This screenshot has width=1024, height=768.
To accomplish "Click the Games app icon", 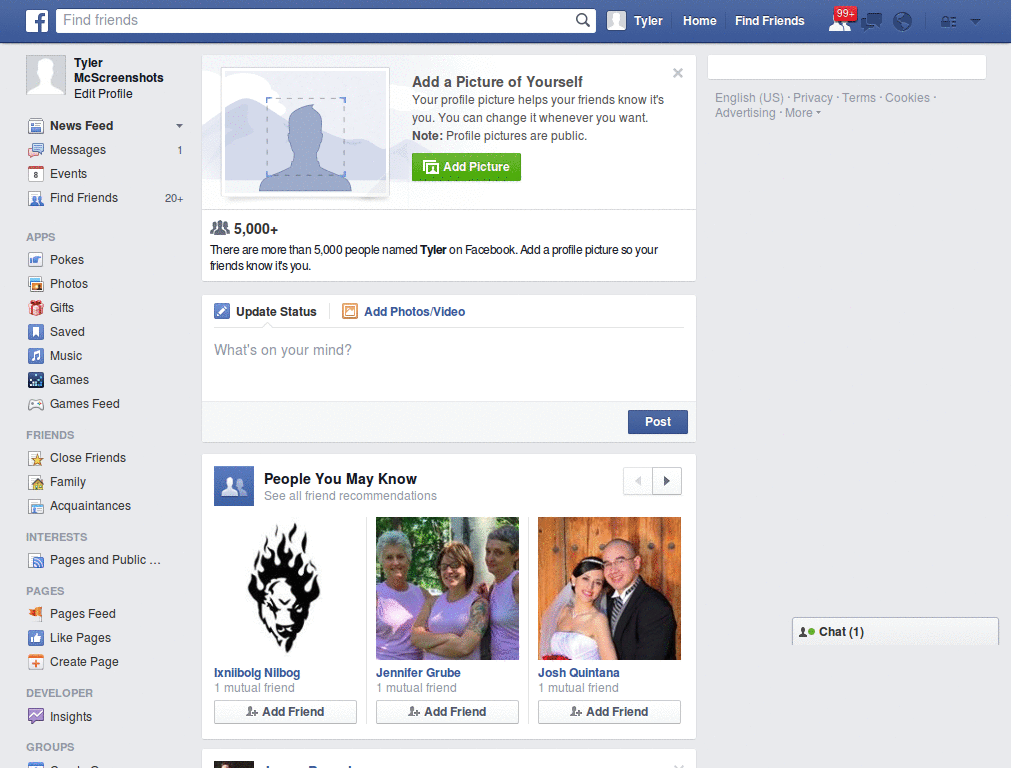I will (x=36, y=380).
